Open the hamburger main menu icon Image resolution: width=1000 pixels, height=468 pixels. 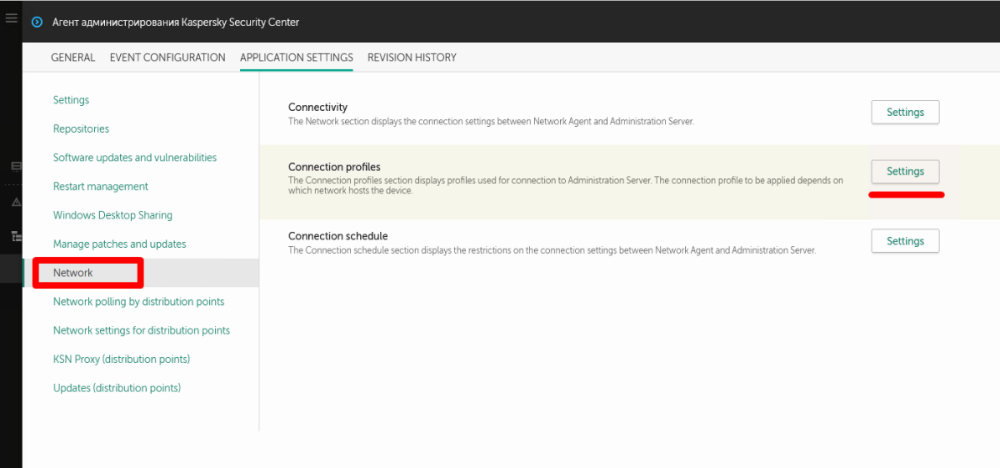pyautogui.click(x=11, y=18)
